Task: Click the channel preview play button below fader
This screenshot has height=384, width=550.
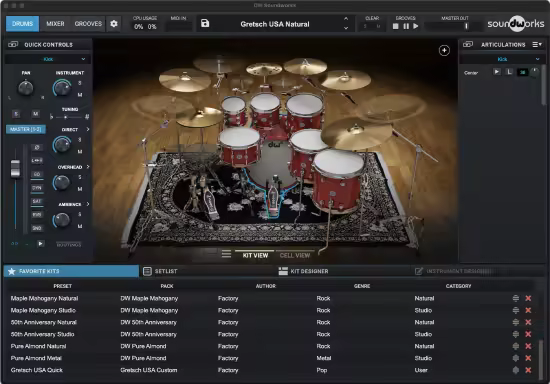Action: (x=41, y=243)
